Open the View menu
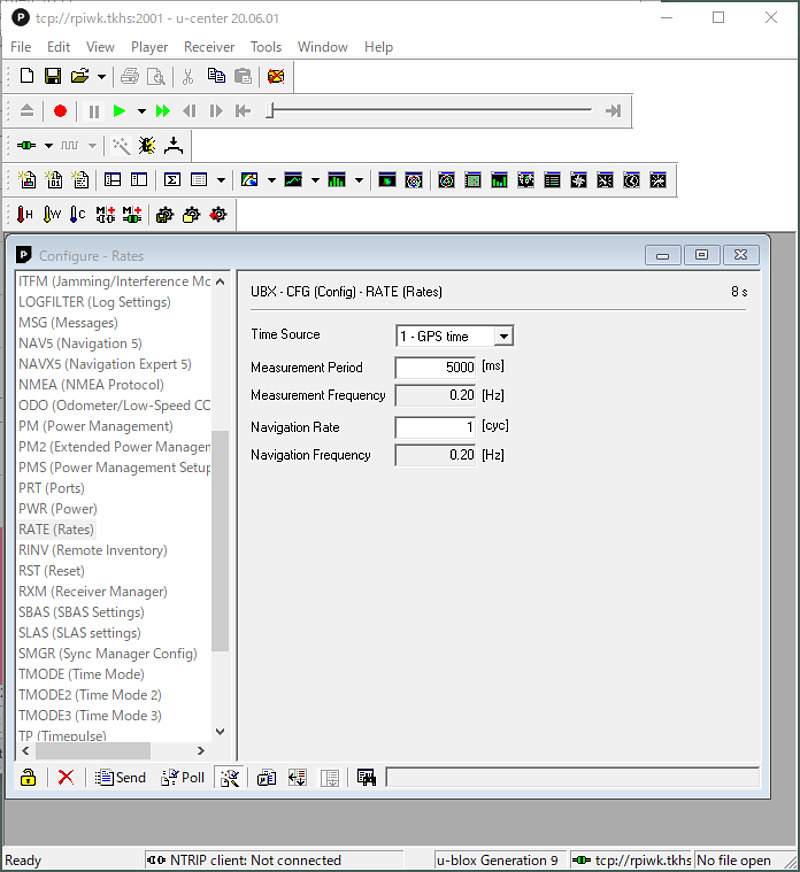This screenshot has height=872, width=800. click(x=100, y=47)
